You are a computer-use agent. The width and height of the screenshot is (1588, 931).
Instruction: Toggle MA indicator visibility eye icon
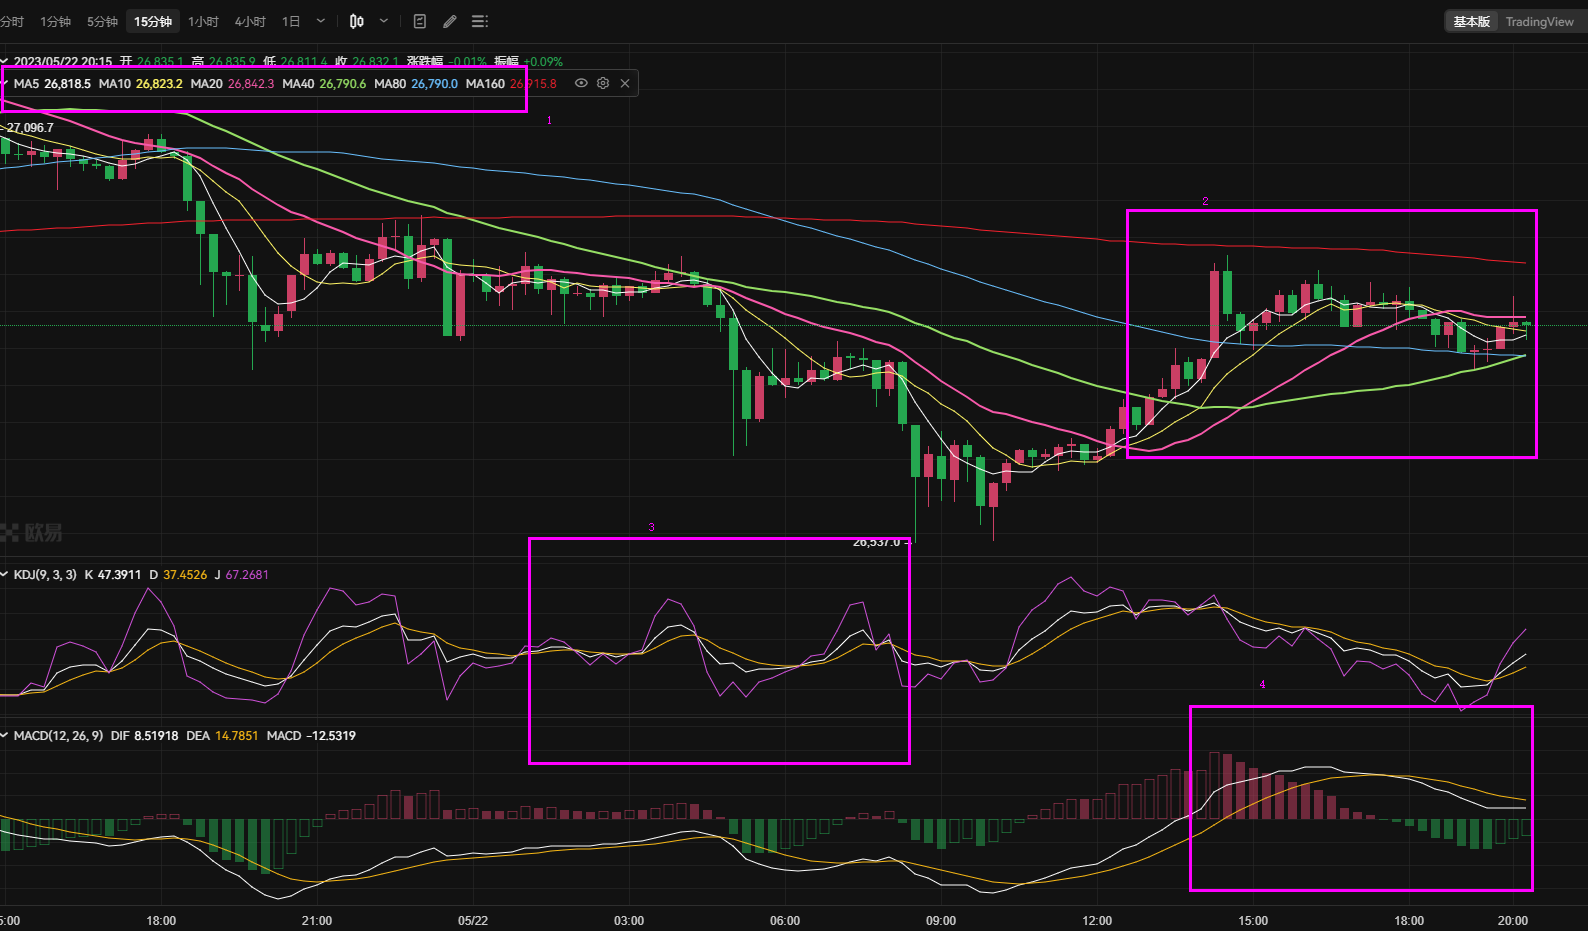click(x=581, y=83)
